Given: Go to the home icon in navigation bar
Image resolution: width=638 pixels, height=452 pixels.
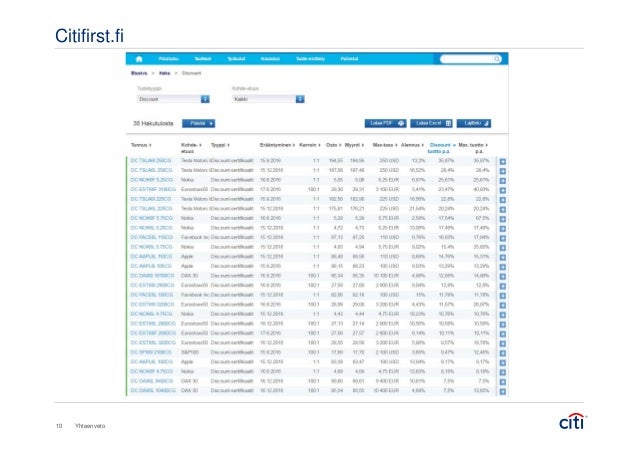Looking at the screenshot, I should (139, 59).
